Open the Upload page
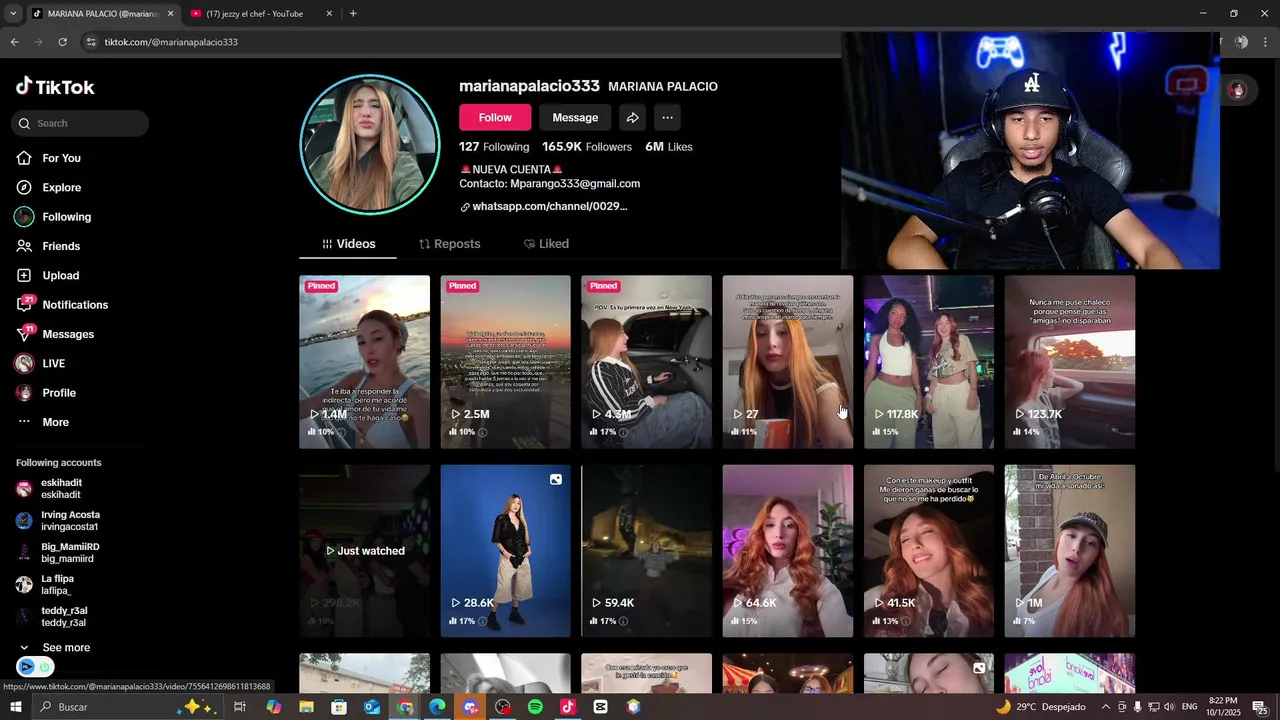 coord(48,275)
